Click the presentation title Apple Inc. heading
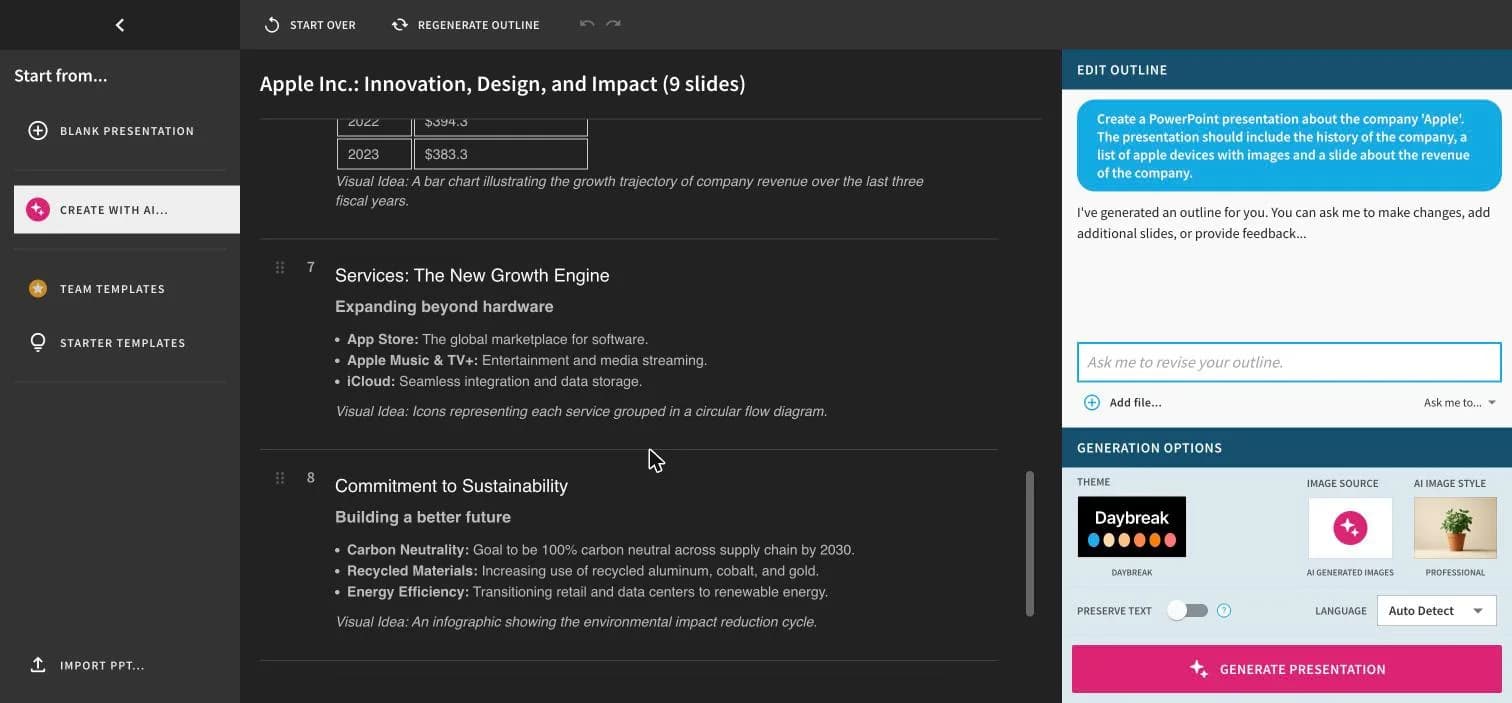This screenshot has height=703, width=1512. click(x=503, y=84)
